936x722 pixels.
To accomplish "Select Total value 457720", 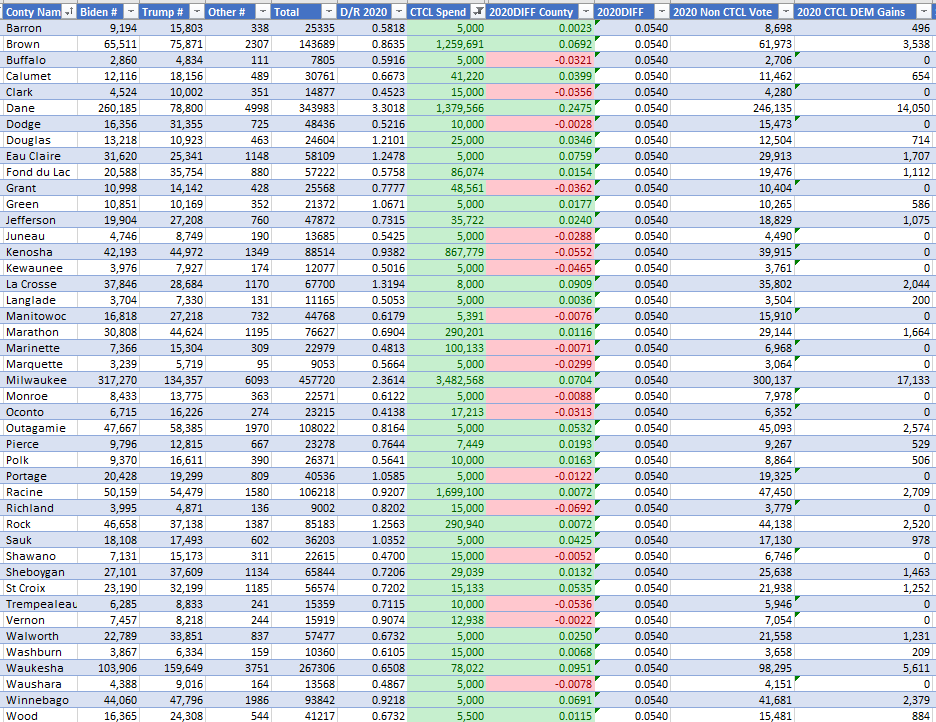I will (x=304, y=380).
